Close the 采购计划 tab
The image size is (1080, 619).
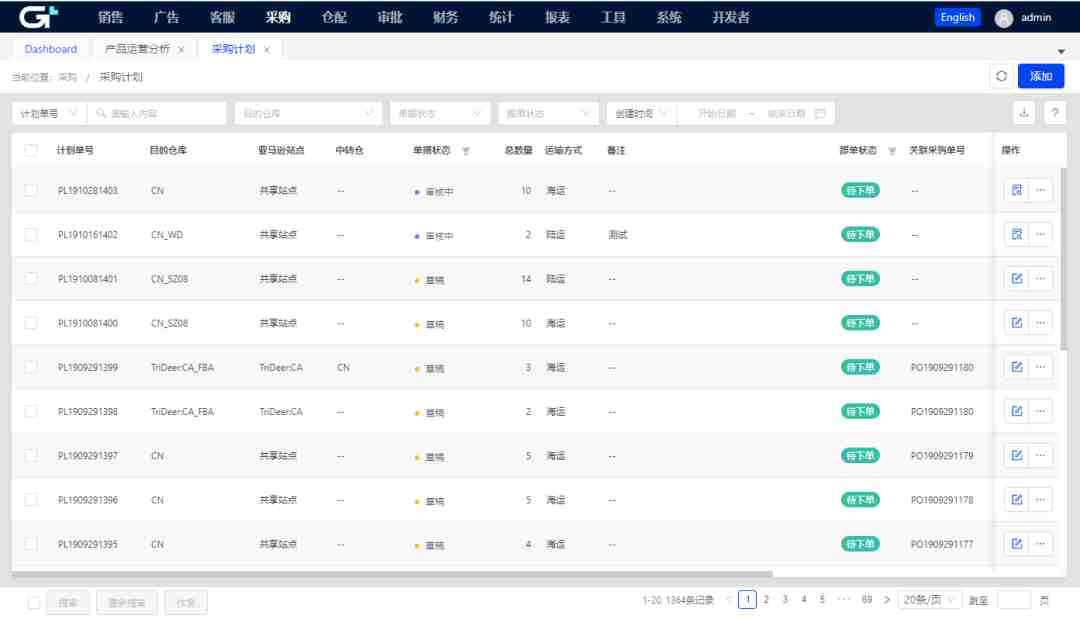(267, 50)
